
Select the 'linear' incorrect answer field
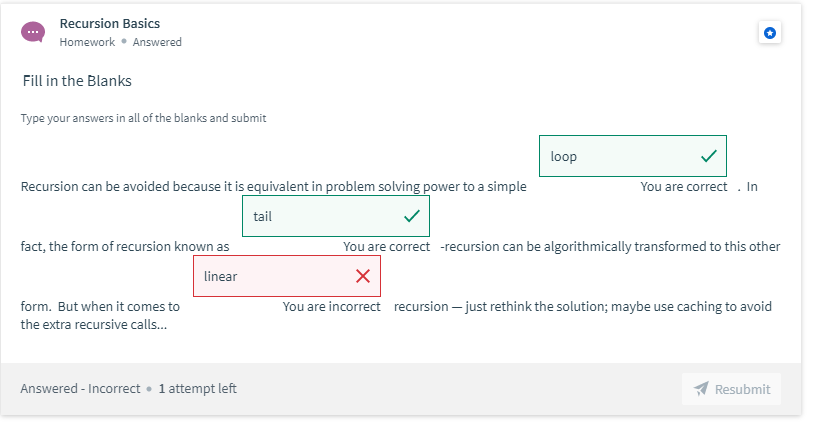click(287, 276)
